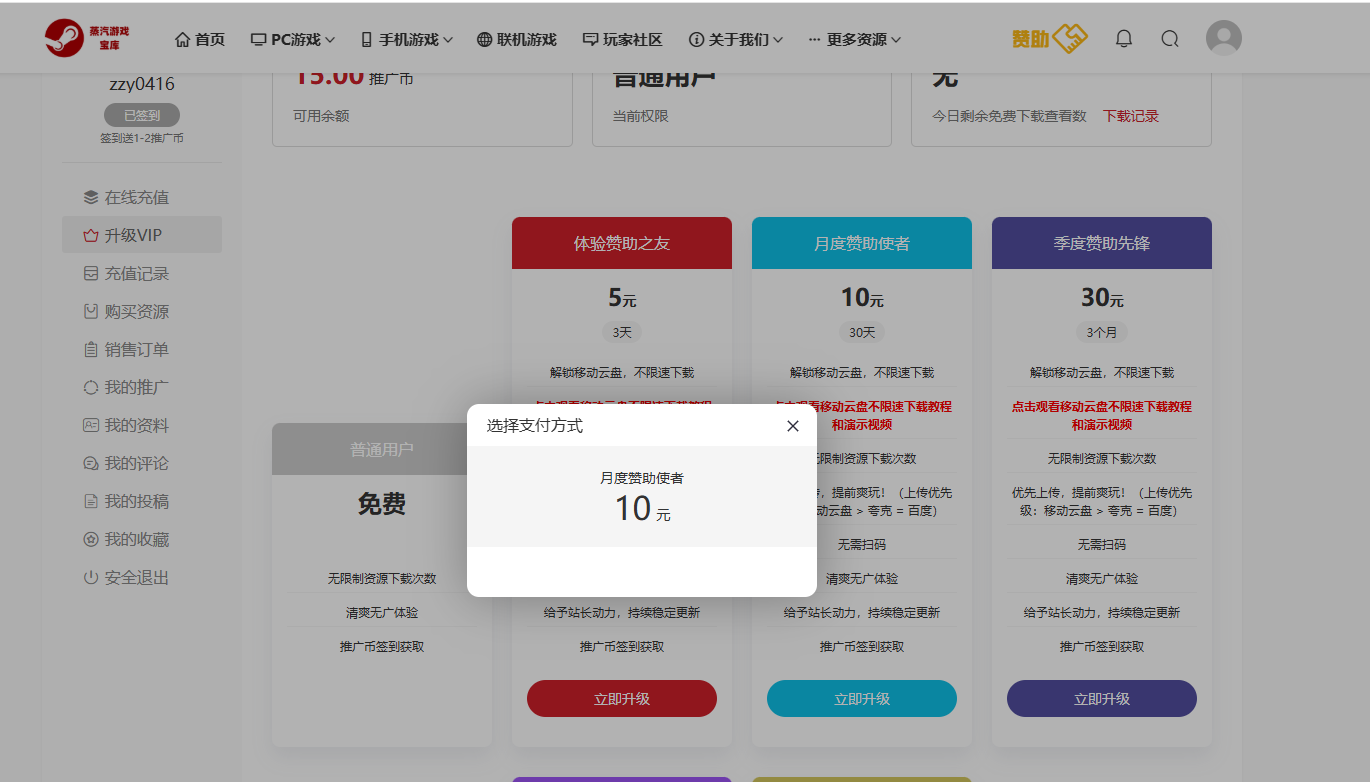The image size is (1370, 782).
Task: Open the notification bell icon
Action: (x=1123, y=39)
